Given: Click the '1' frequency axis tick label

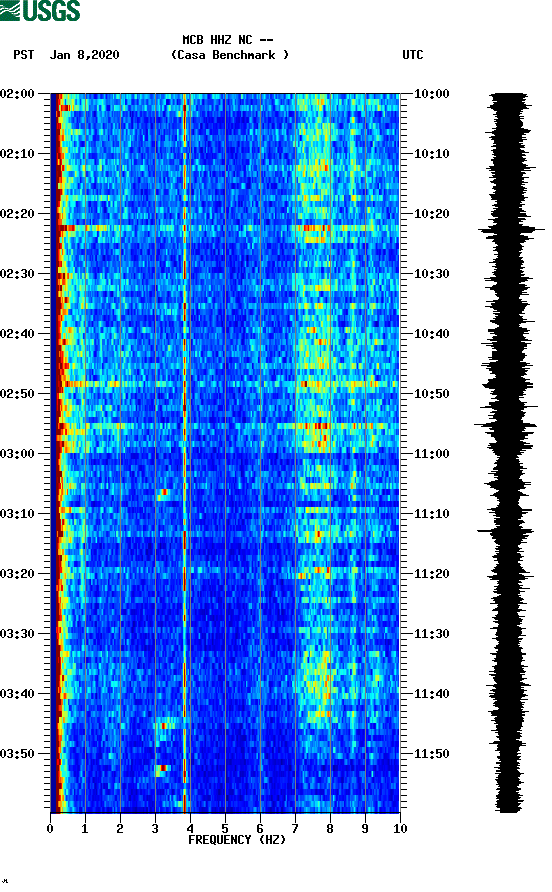Looking at the screenshot, I should coord(85,828).
